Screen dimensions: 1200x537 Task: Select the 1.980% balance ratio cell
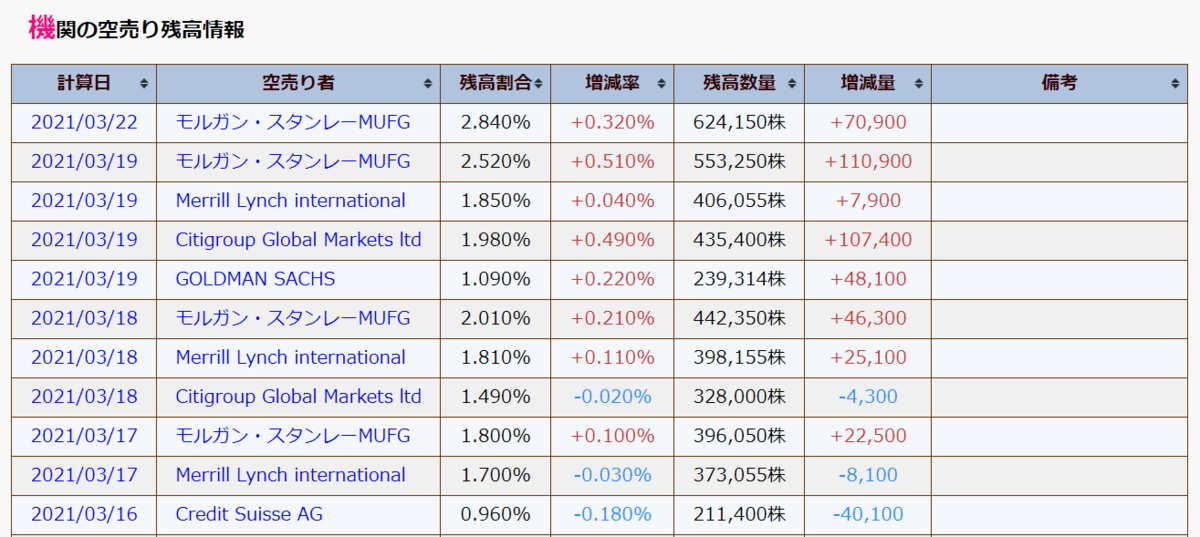click(495, 240)
